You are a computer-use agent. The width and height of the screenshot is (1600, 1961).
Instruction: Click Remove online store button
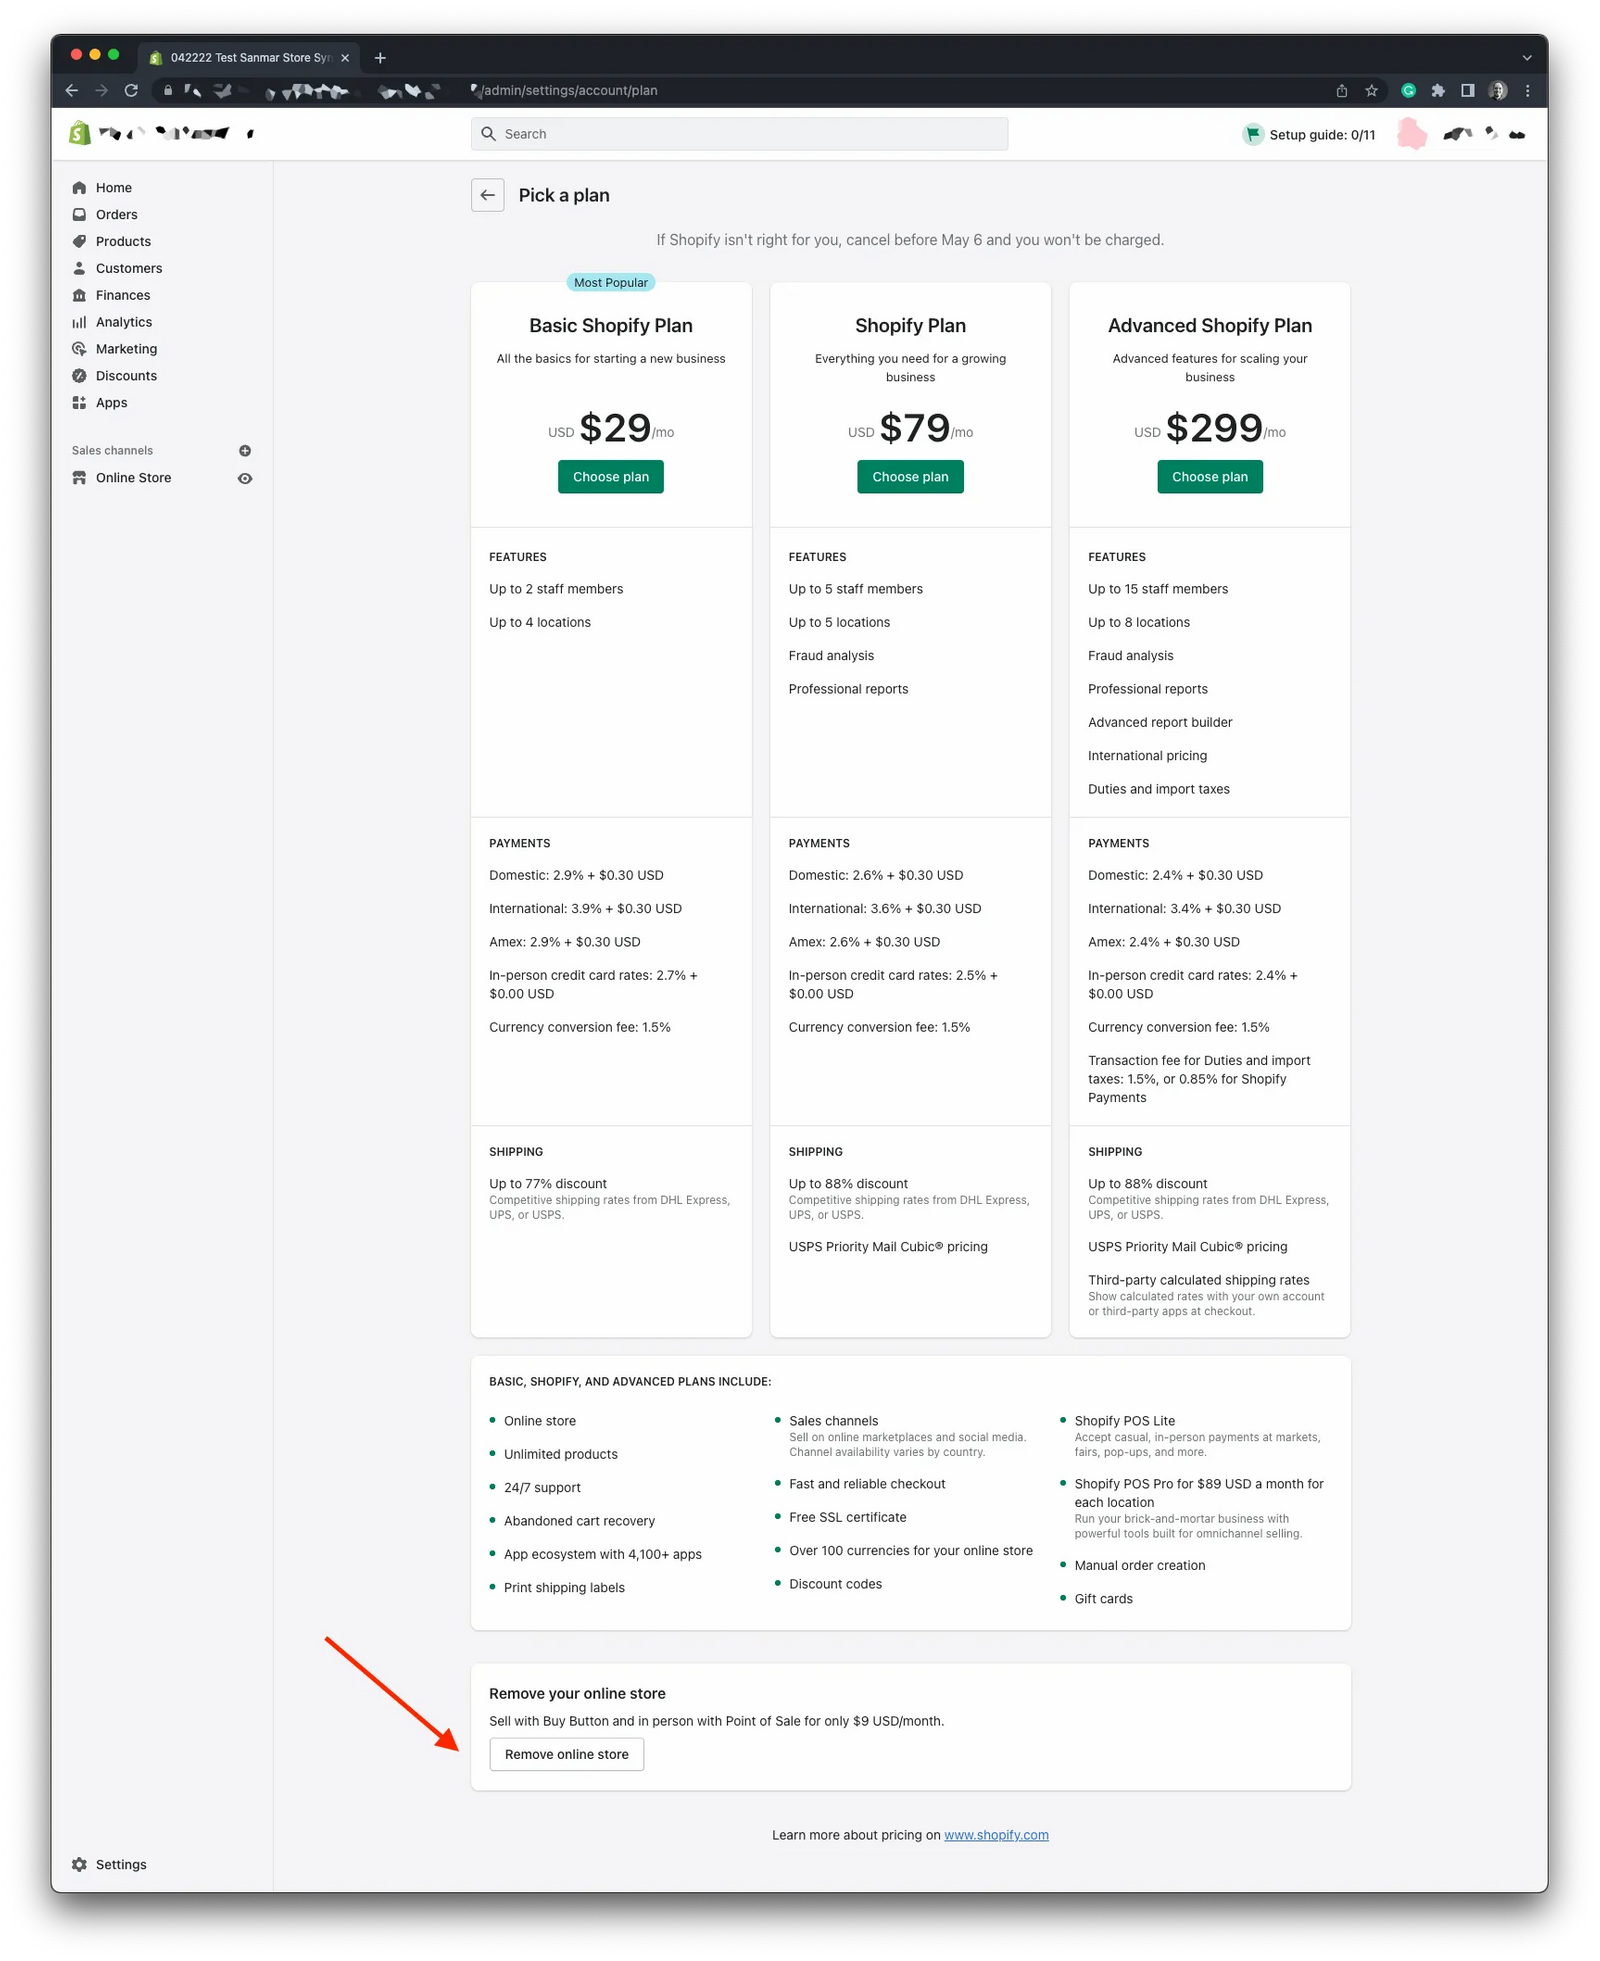566,1754
